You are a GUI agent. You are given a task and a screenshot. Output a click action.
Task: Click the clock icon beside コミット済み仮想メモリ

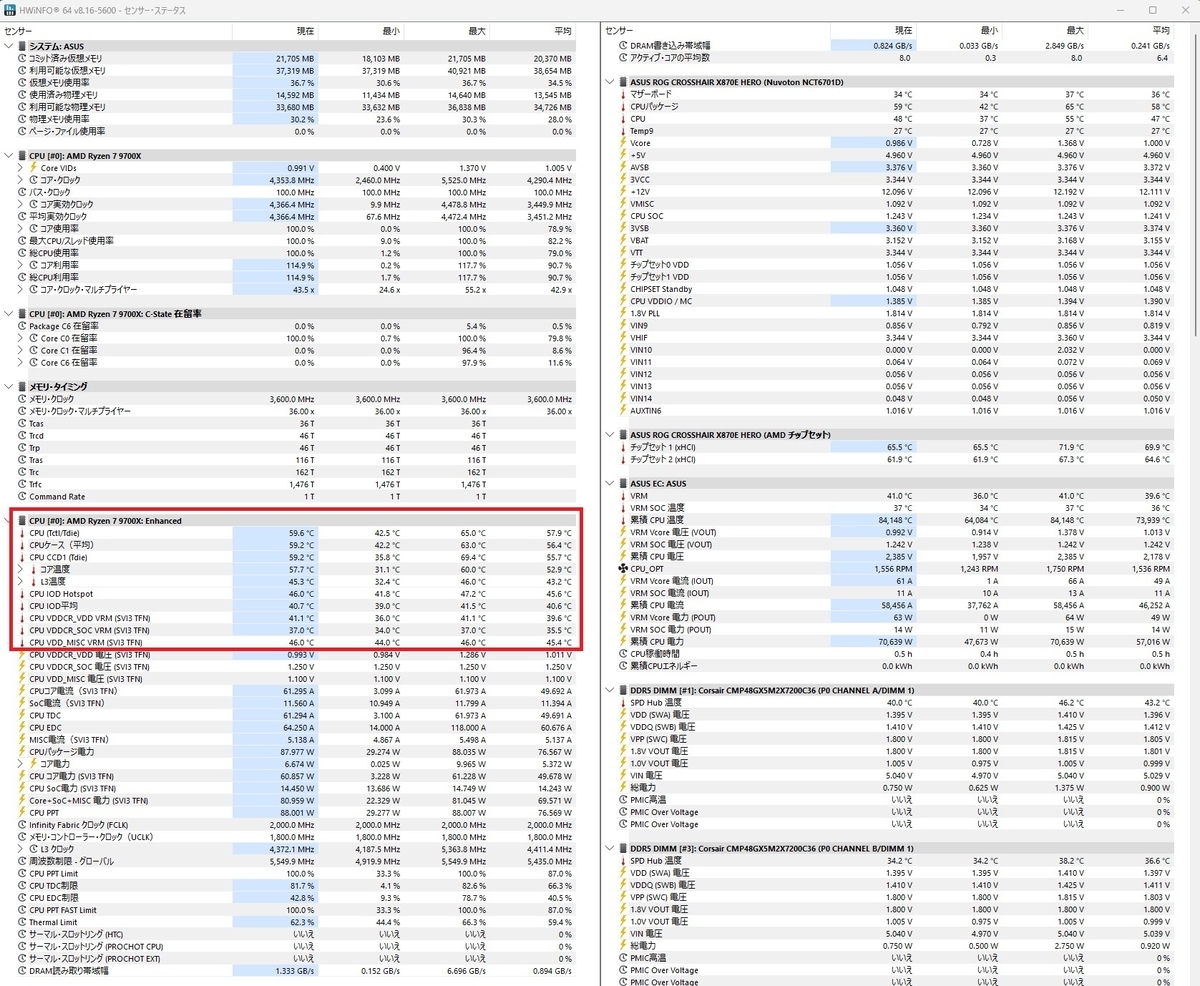pyautogui.click(x=23, y=59)
